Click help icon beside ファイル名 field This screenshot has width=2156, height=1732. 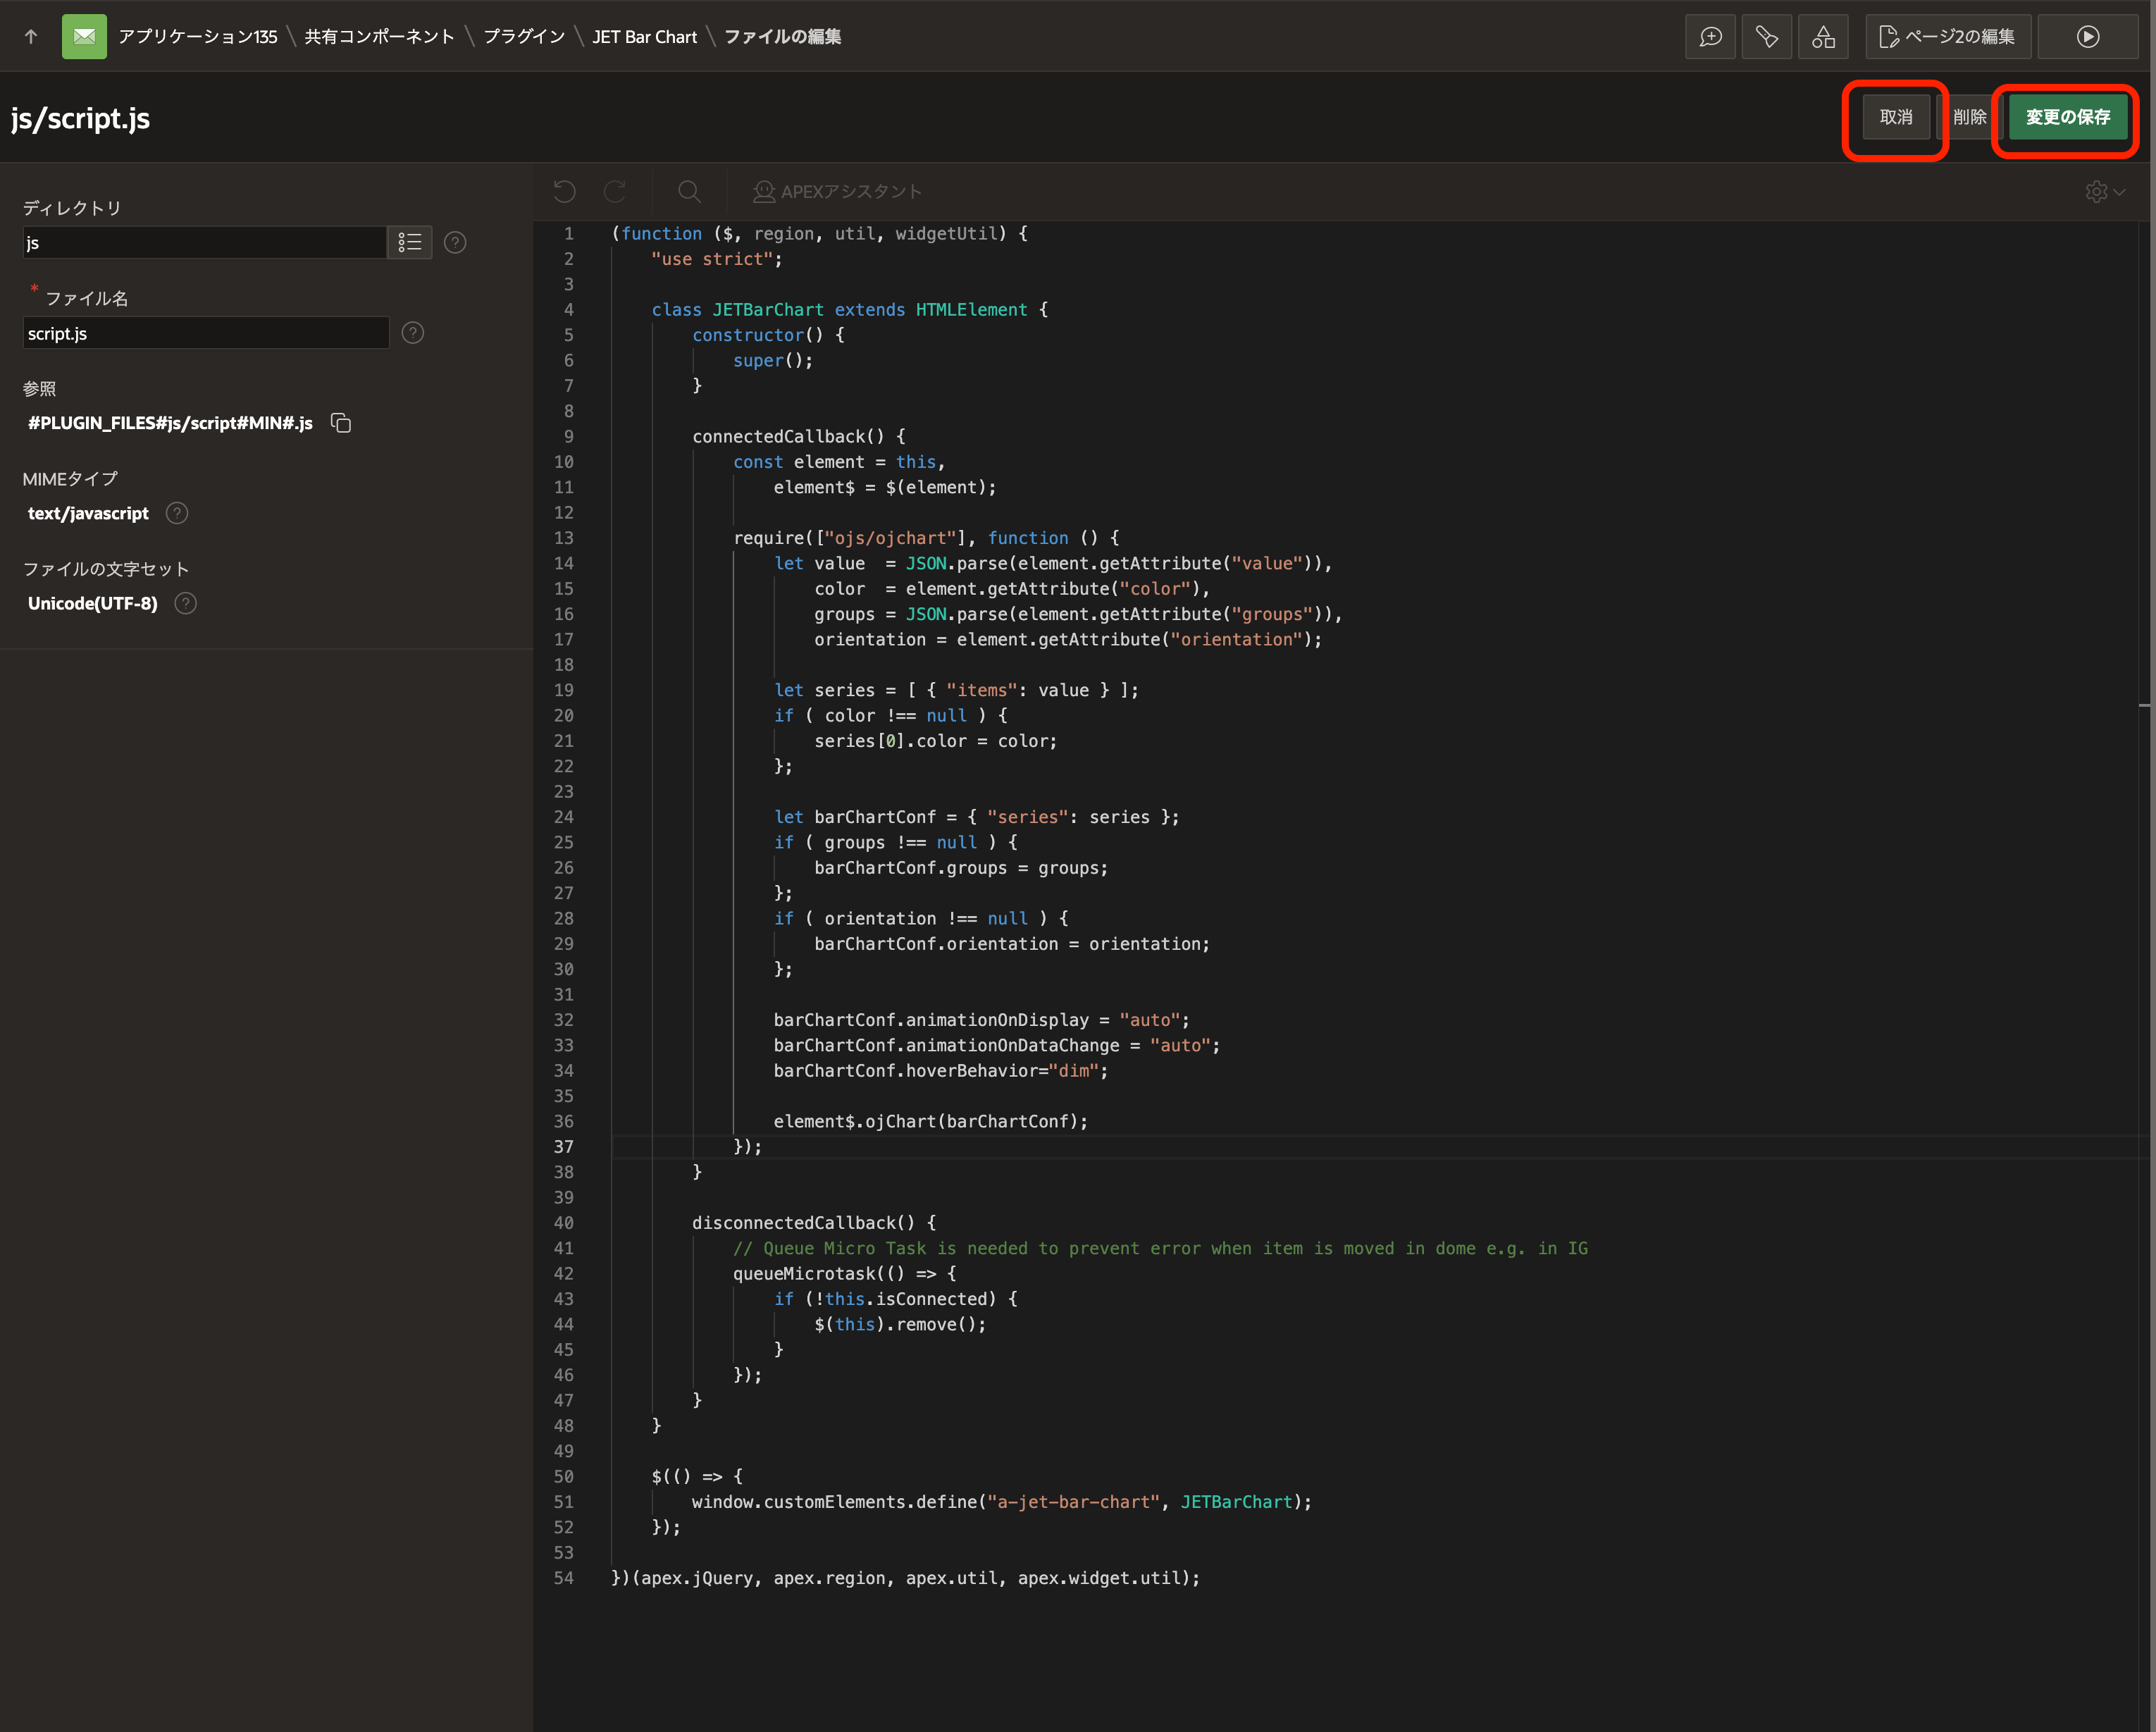413,333
